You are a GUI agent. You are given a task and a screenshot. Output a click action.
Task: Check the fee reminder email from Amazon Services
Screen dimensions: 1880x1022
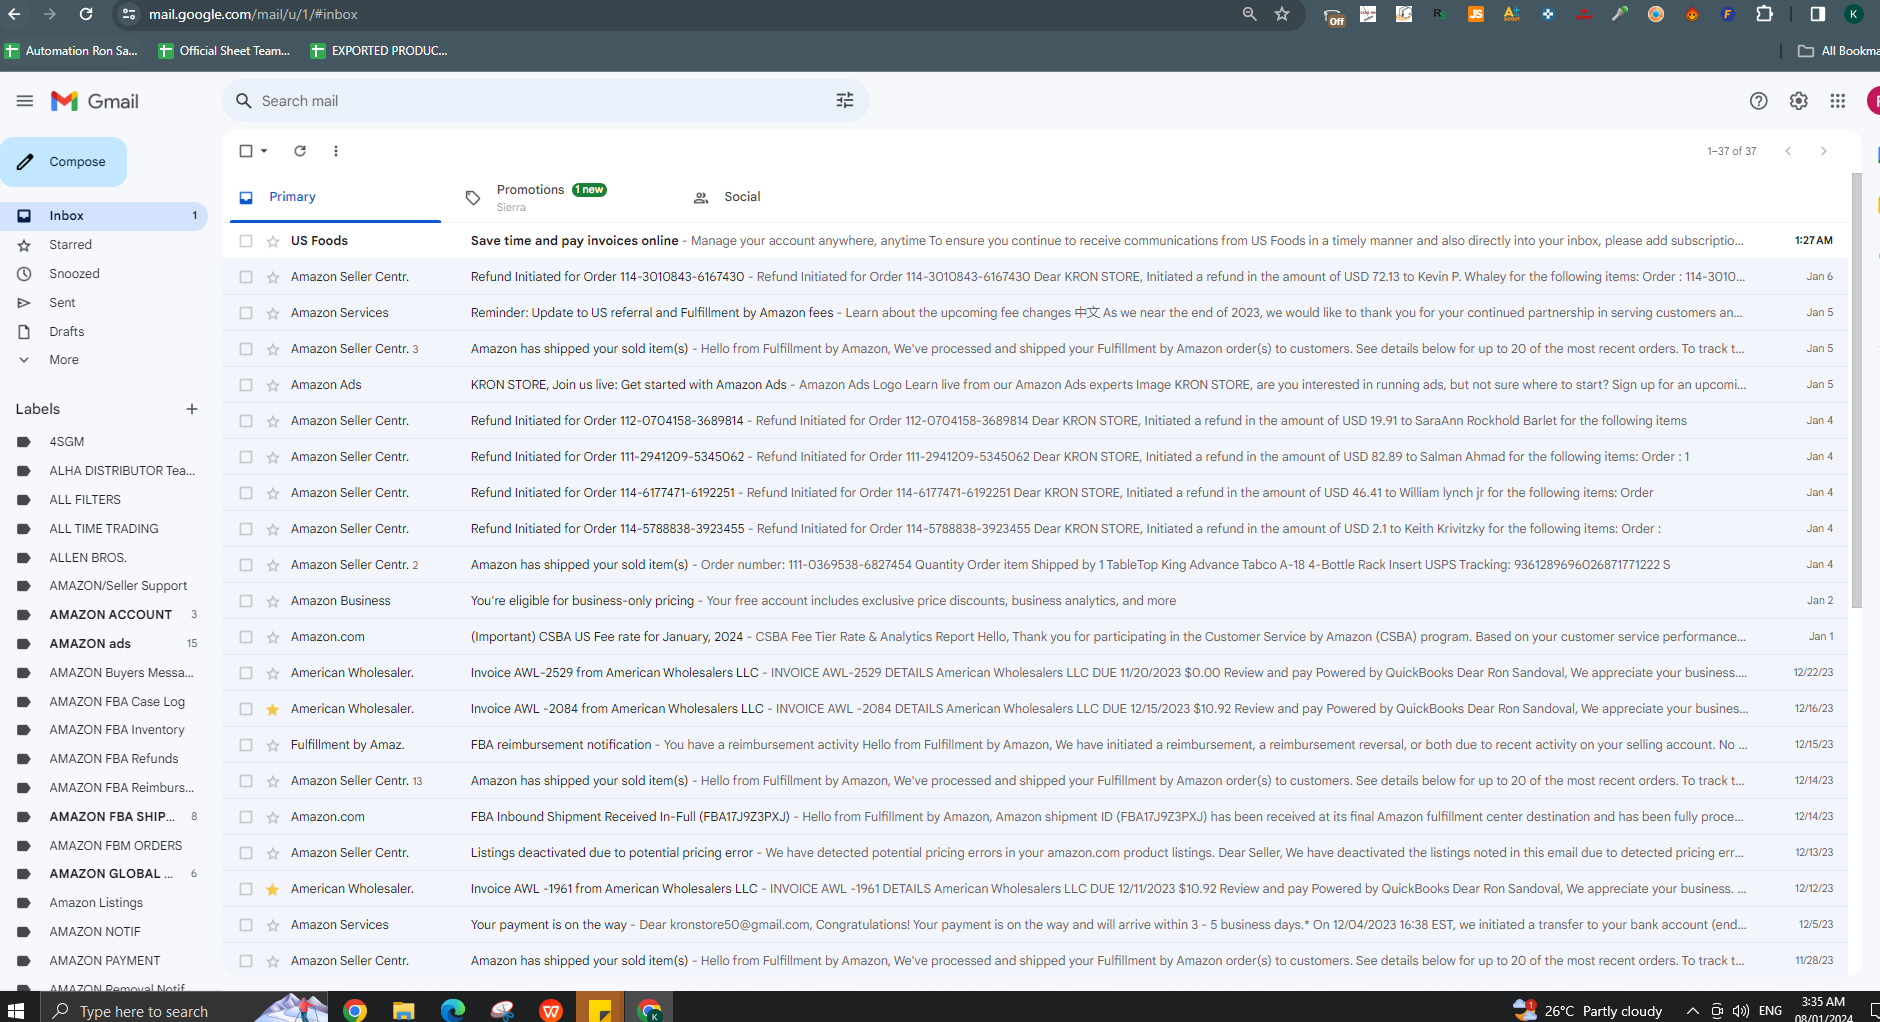point(246,313)
